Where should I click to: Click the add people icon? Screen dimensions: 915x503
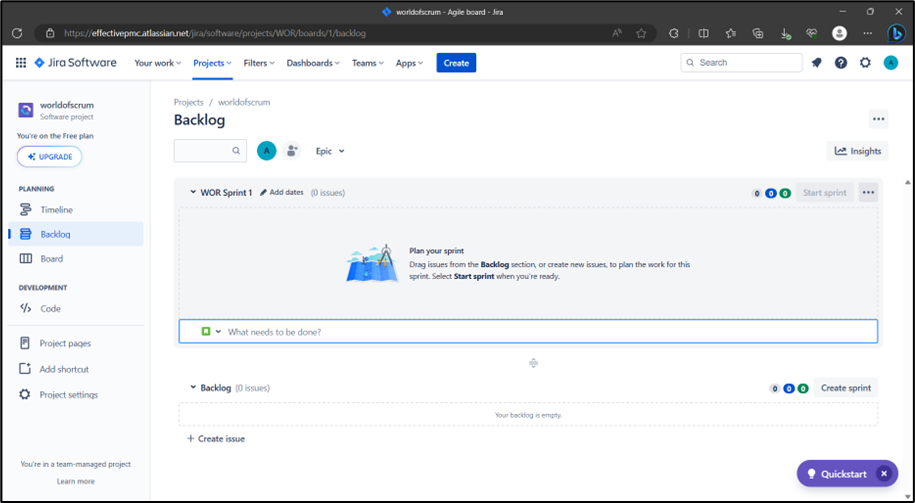click(x=292, y=151)
